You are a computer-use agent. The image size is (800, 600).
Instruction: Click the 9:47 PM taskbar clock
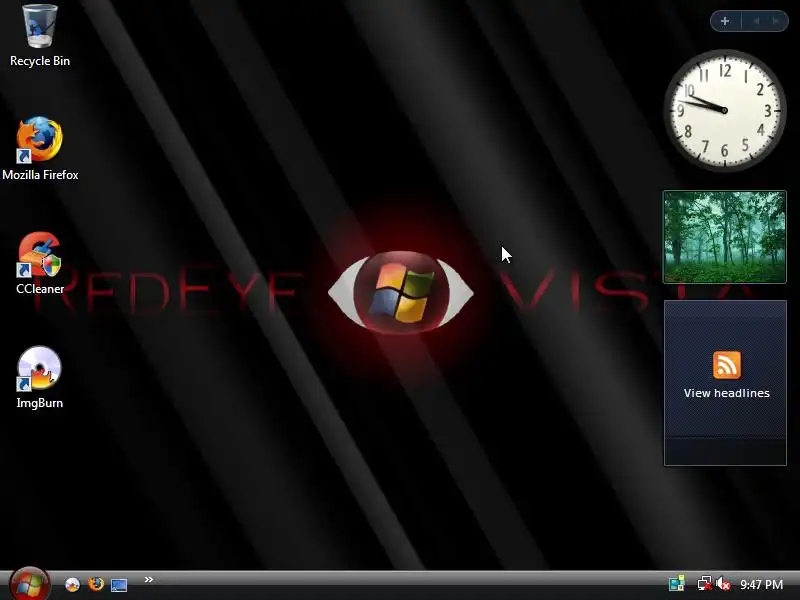tap(762, 584)
